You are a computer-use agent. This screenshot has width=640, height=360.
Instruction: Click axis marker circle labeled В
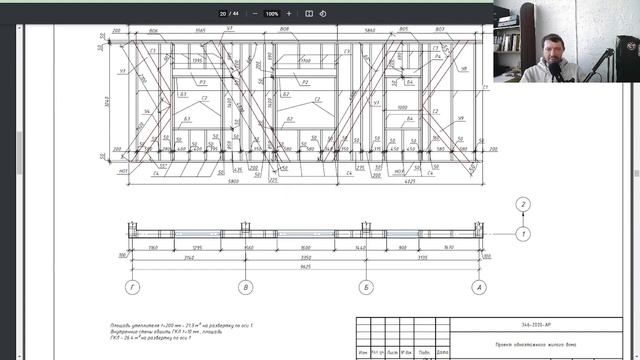245,287
